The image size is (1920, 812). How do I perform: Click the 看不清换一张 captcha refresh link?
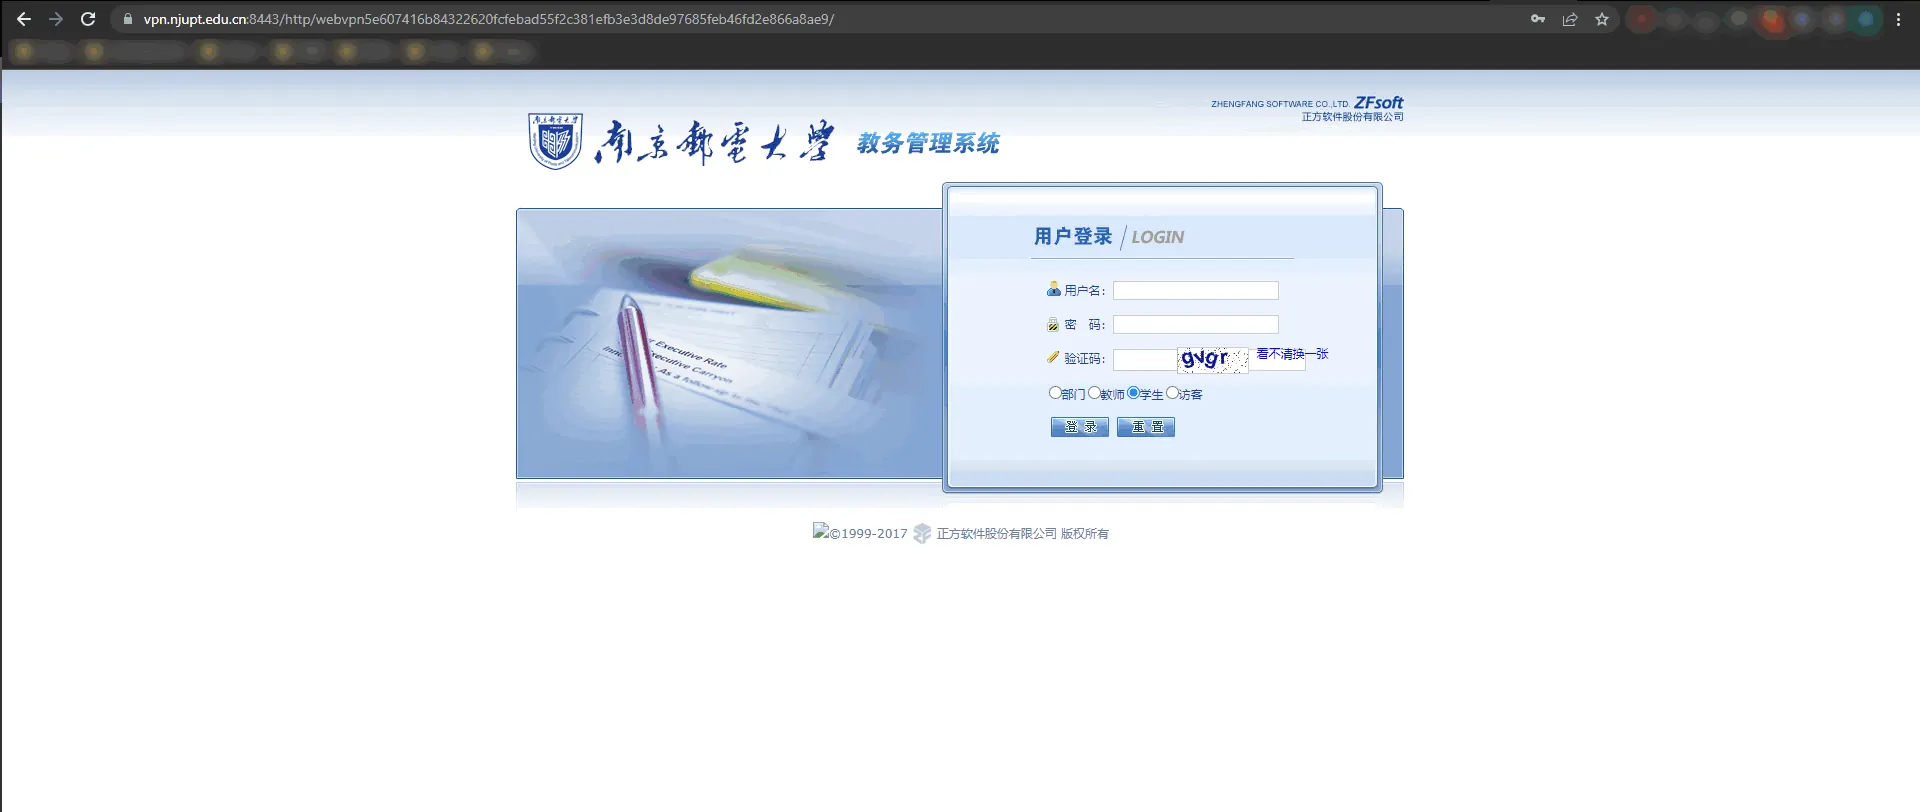(x=1292, y=354)
